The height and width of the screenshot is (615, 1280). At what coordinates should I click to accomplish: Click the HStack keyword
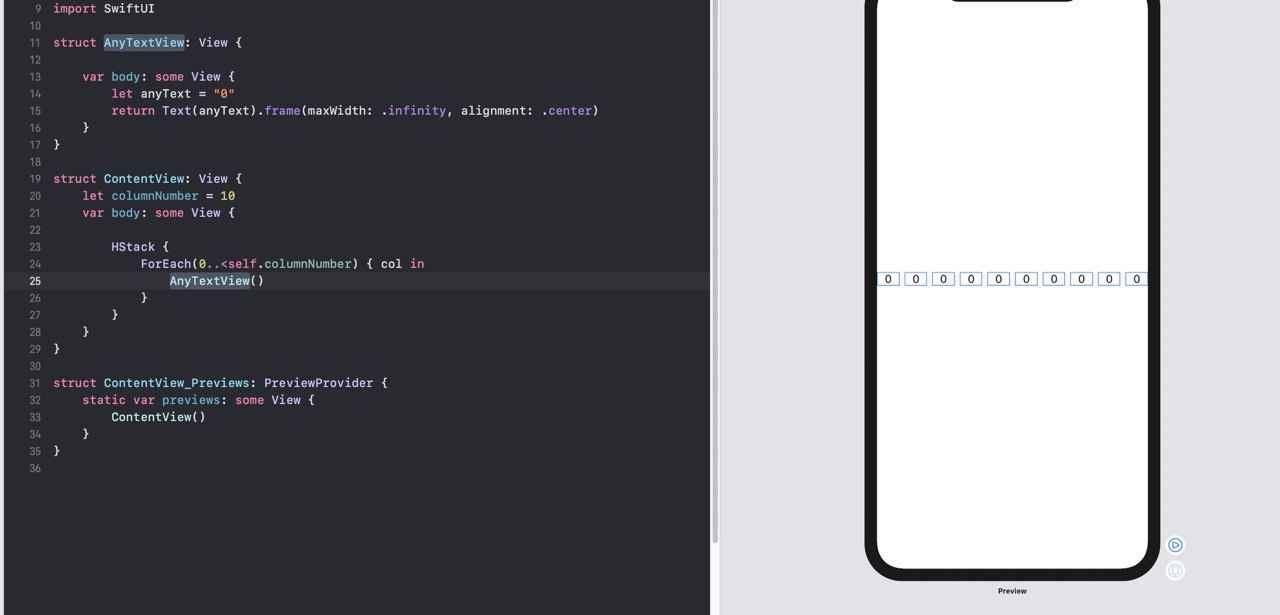(133, 246)
